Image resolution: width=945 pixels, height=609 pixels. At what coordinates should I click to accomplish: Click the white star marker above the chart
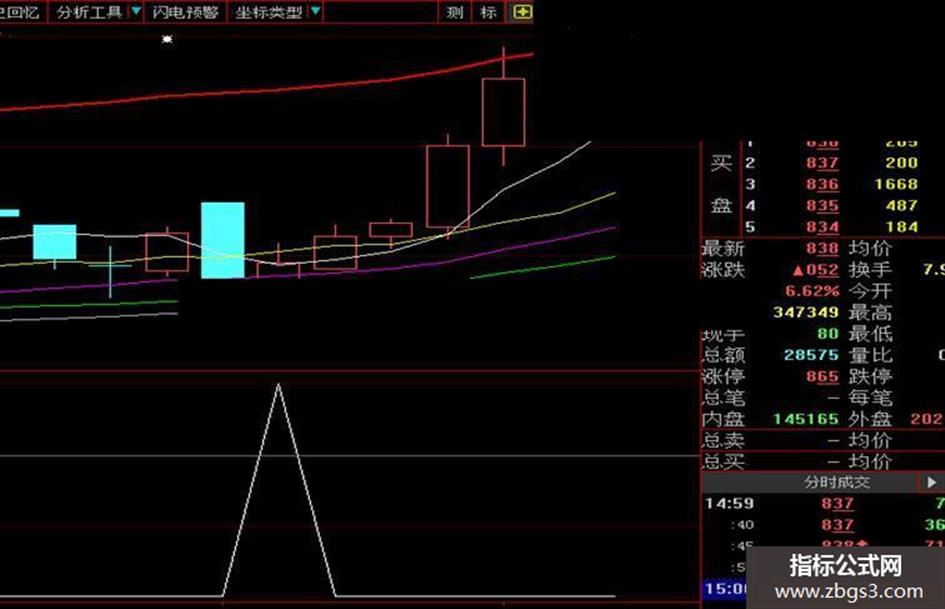click(x=168, y=39)
